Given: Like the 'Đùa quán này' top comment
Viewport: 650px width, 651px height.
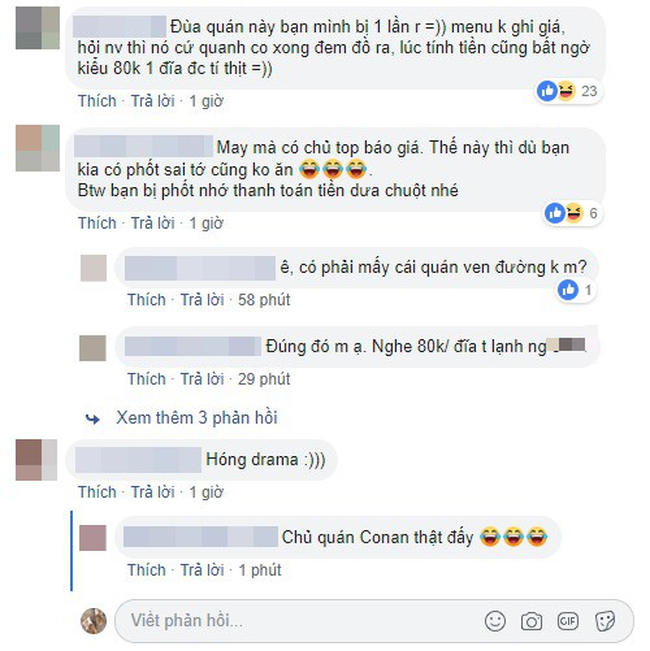Looking at the screenshot, I should click(x=97, y=101).
